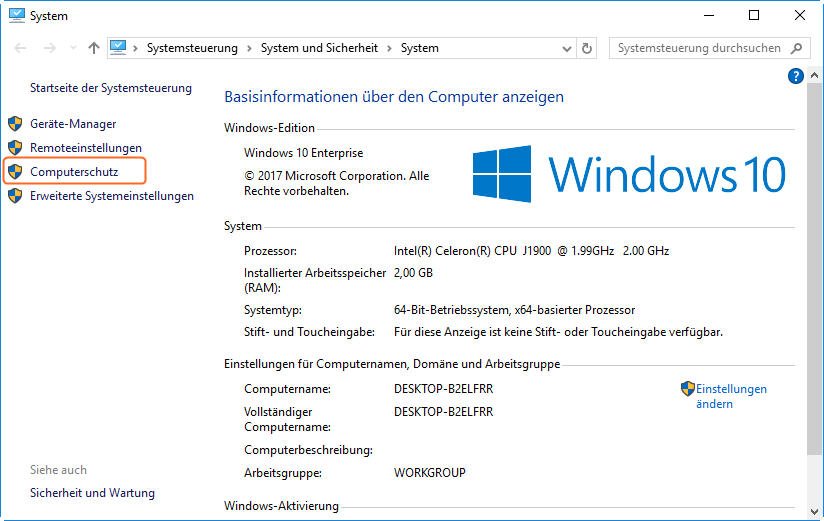This screenshot has width=824, height=521.
Task: Go up one level with up arrow
Action: coord(94,48)
